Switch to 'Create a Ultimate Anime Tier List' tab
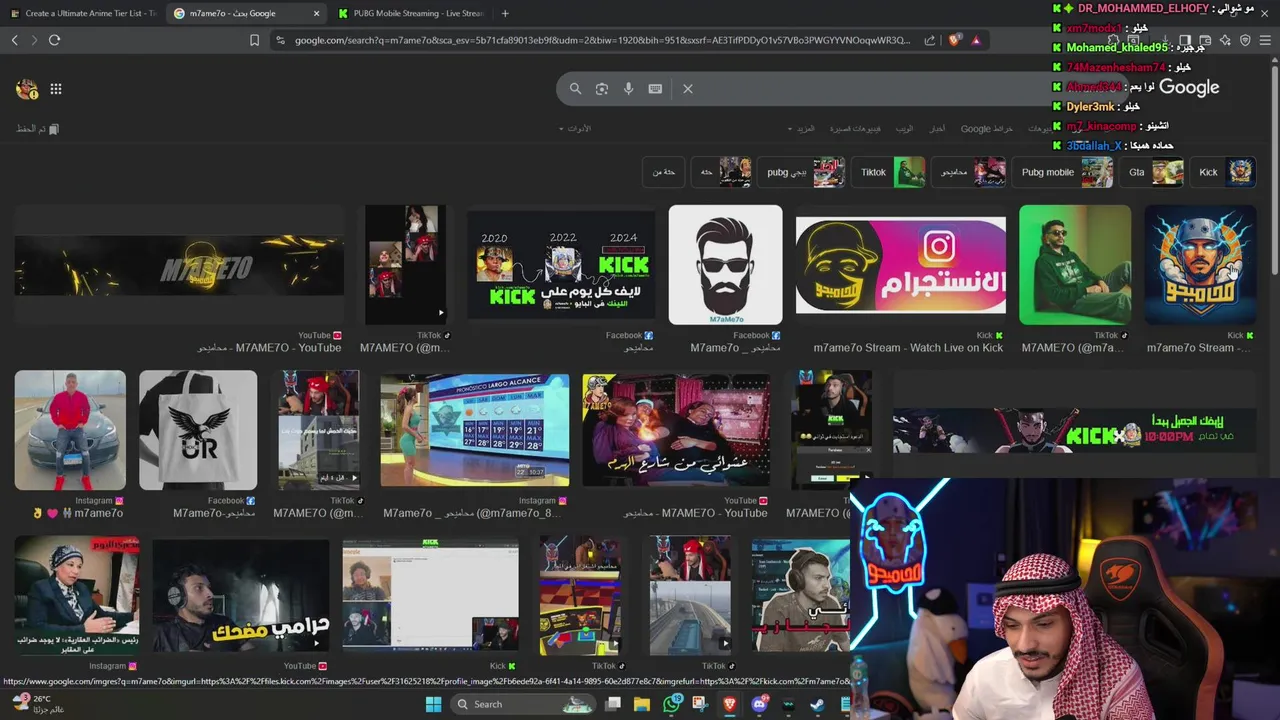Image resolution: width=1280 pixels, height=720 pixels. [82, 13]
